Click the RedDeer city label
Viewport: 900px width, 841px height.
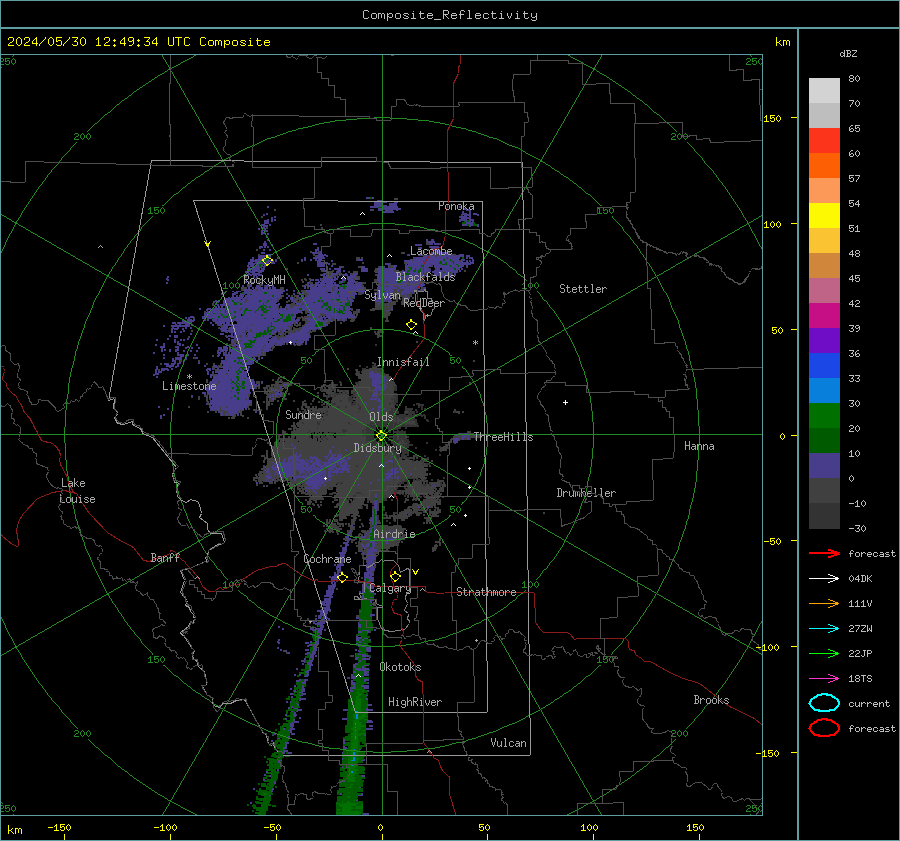click(424, 303)
